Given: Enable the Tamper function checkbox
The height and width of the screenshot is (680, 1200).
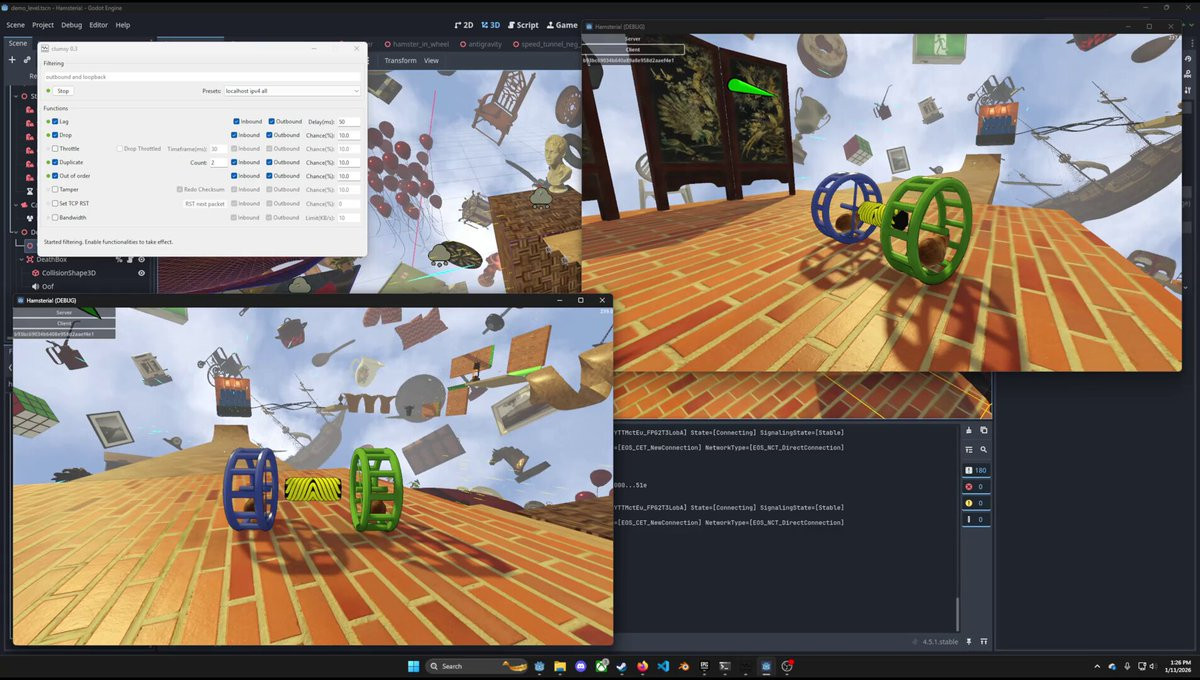Looking at the screenshot, I should coord(55,189).
